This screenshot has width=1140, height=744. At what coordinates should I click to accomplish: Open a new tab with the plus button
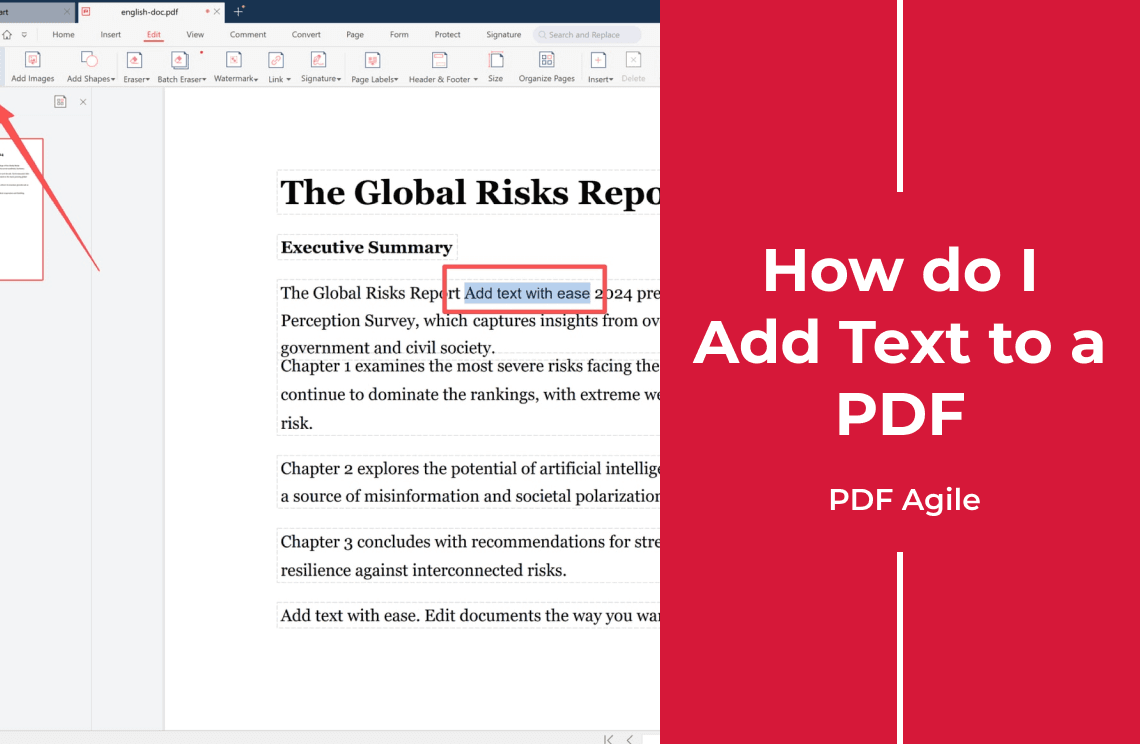point(238,11)
